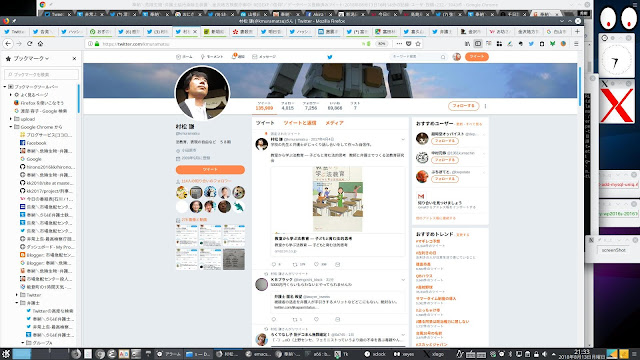Follow the third suggested user
The height and width of the screenshot is (360, 640).
pyautogui.click(x=444, y=179)
